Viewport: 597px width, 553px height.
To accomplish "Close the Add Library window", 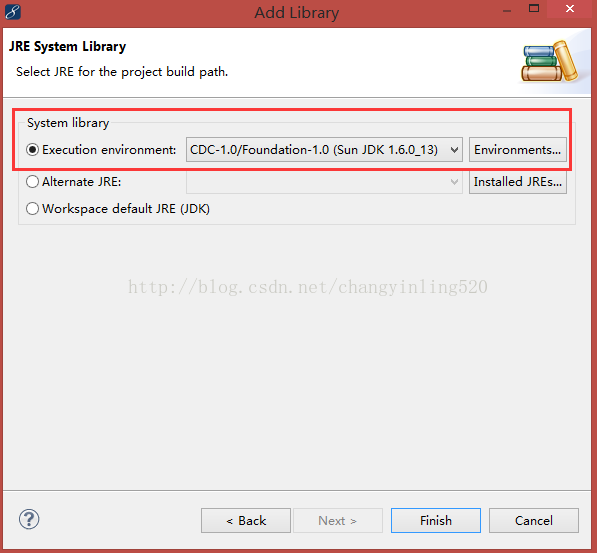I will point(570,9).
